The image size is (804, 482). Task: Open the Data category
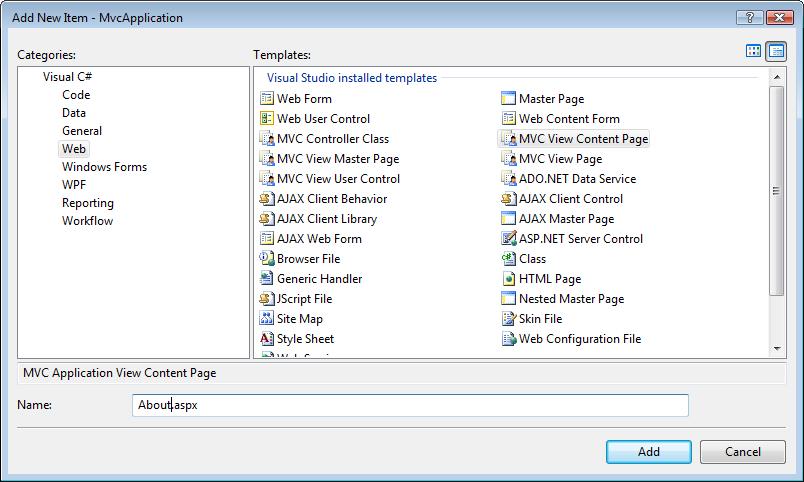(74, 113)
